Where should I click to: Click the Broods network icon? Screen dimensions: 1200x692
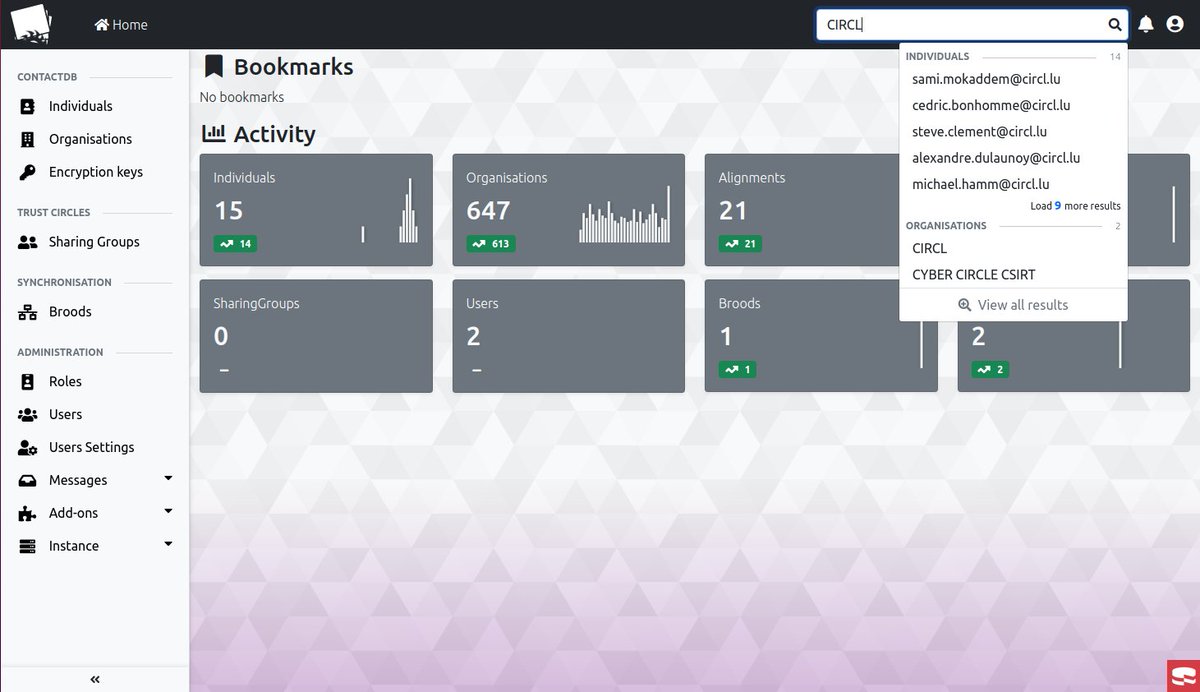[28, 312]
